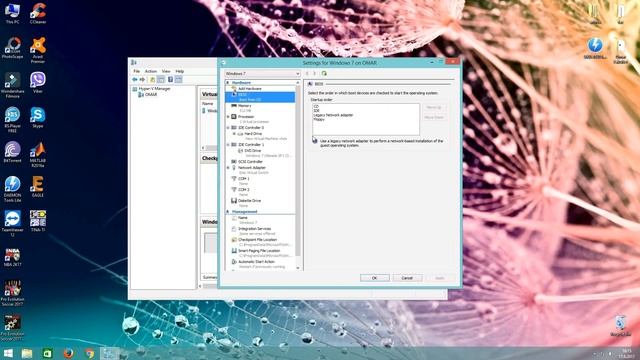
Task: Open CCleaner desktop icon
Action: pos(38,13)
